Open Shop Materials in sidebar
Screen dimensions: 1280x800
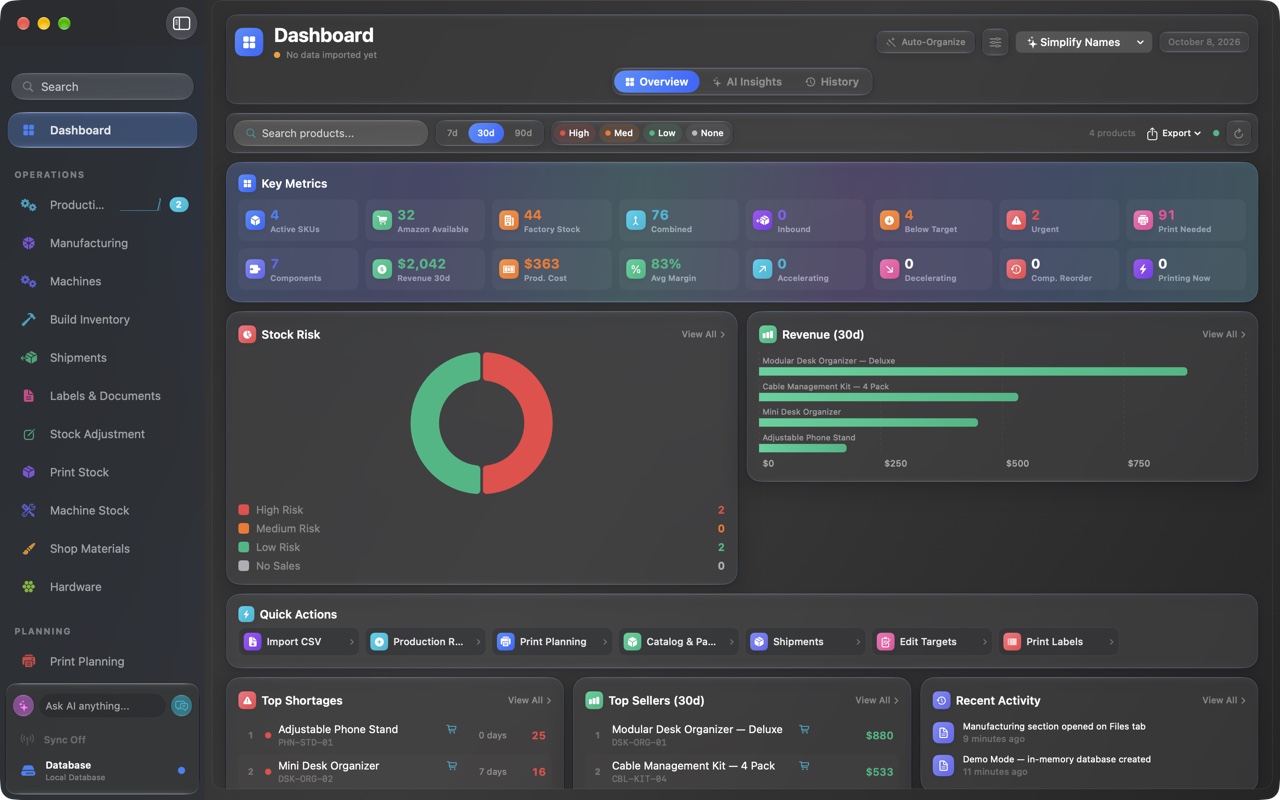102,548
